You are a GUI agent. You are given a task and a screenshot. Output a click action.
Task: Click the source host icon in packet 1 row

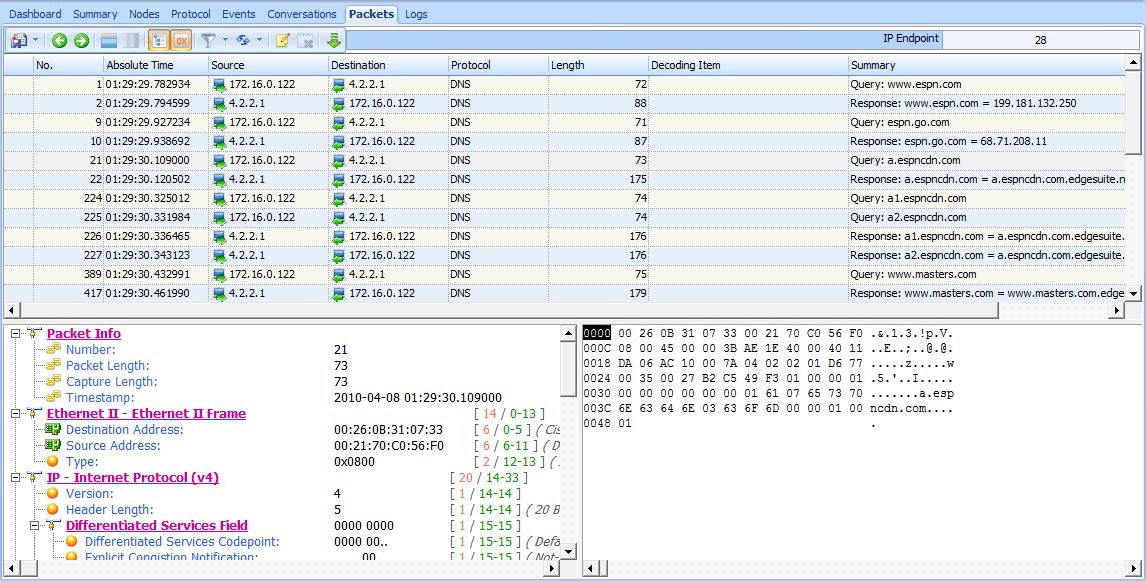point(219,85)
